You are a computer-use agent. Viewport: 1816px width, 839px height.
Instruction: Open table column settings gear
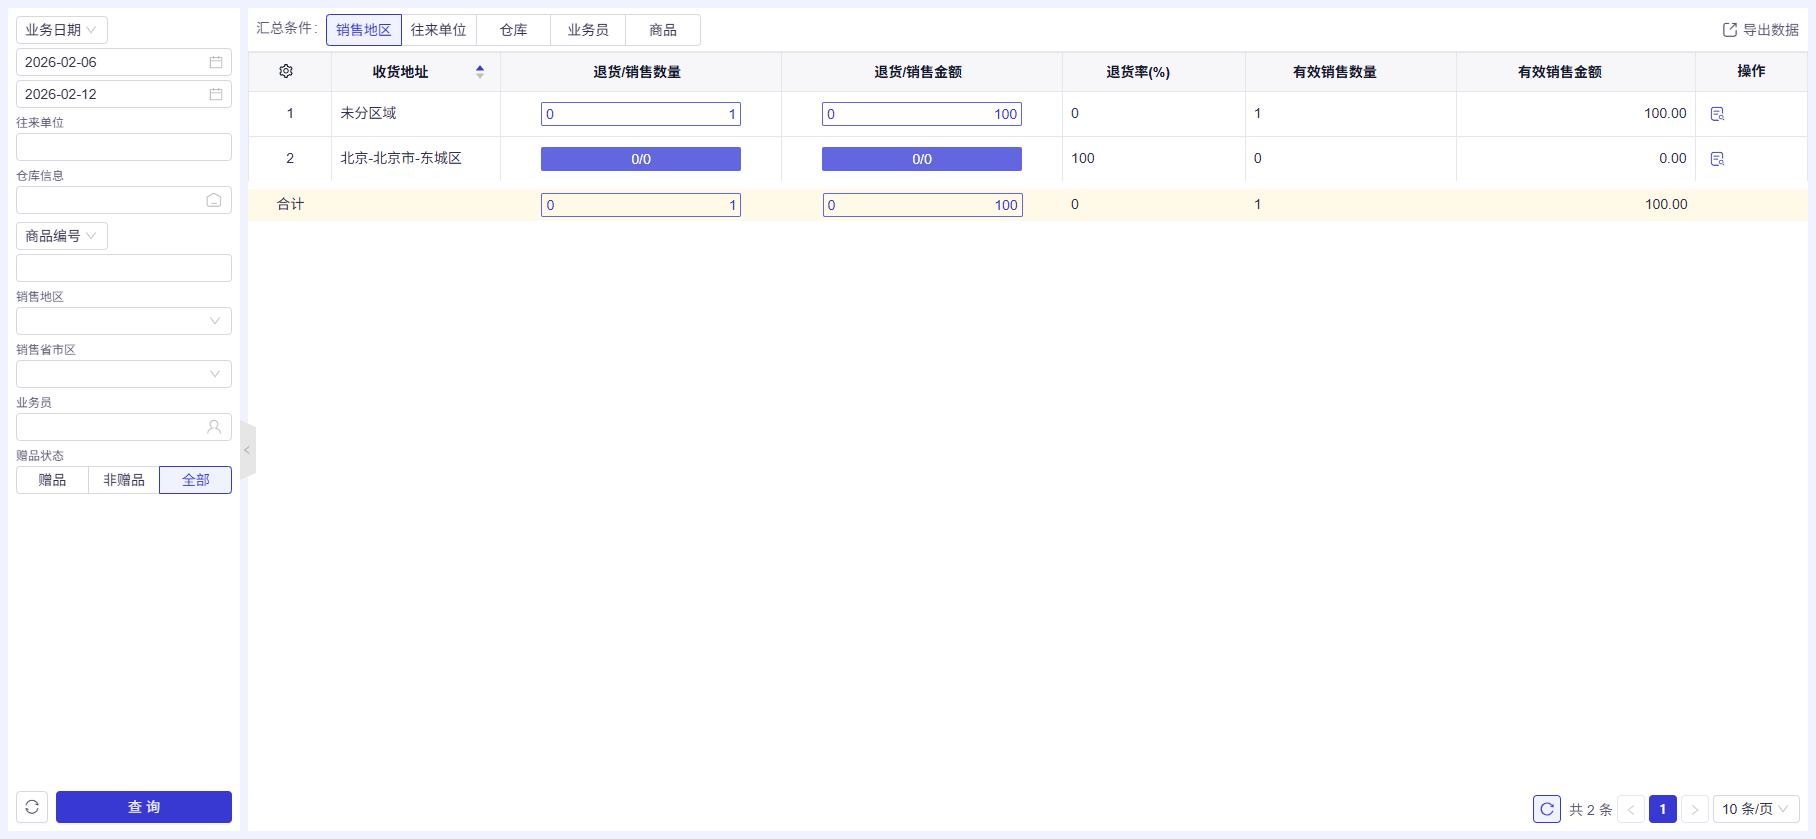point(286,71)
